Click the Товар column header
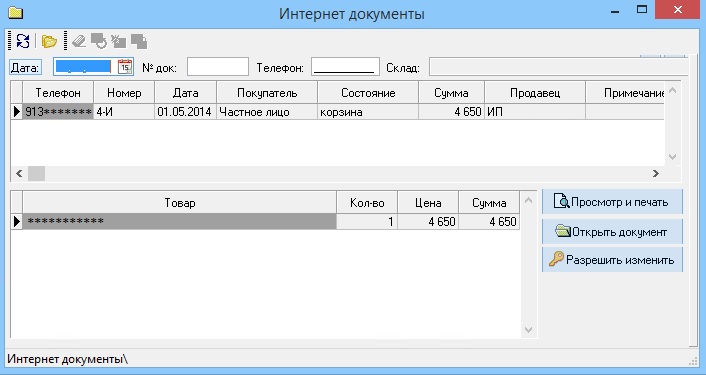The height and width of the screenshot is (375, 706). click(x=180, y=203)
